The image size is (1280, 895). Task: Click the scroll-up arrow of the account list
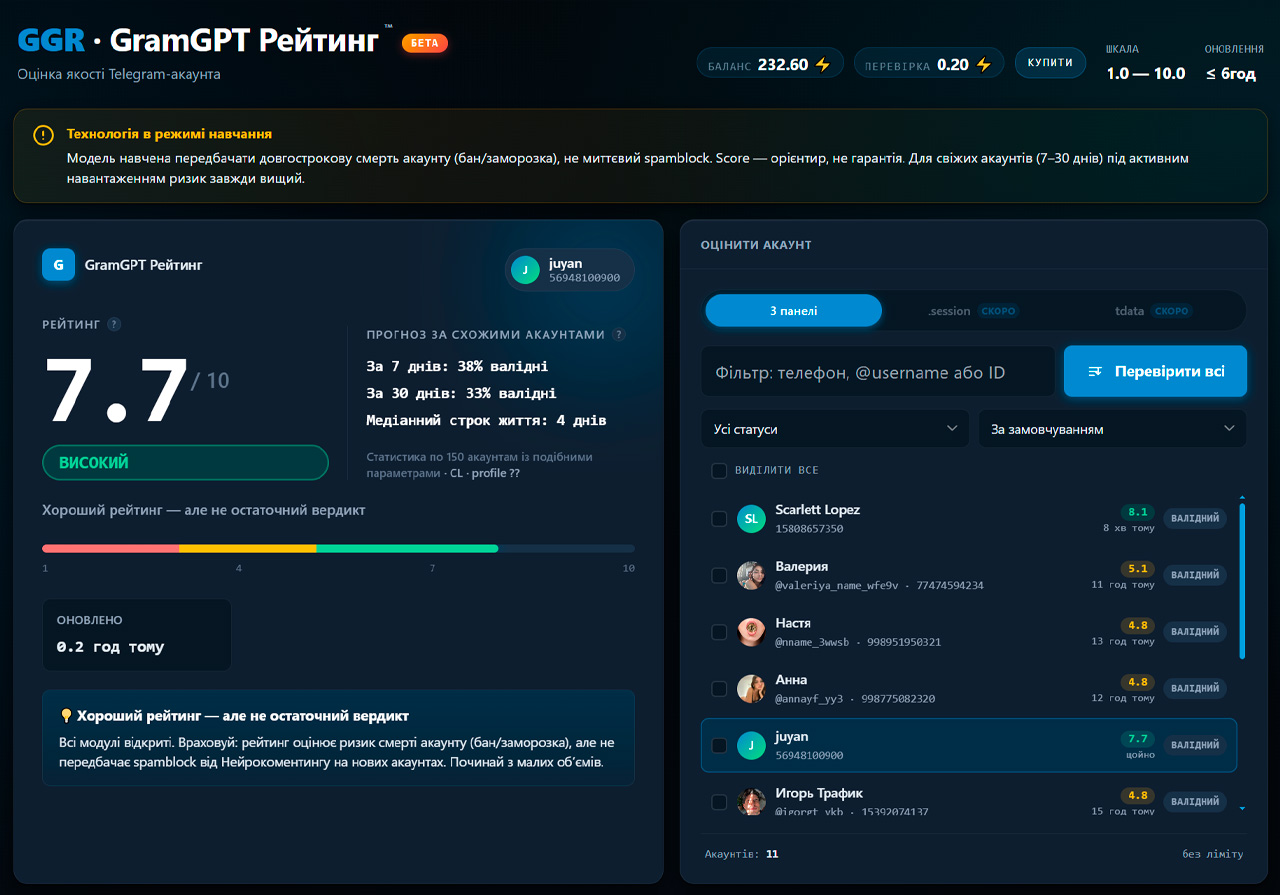point(1242,497)
